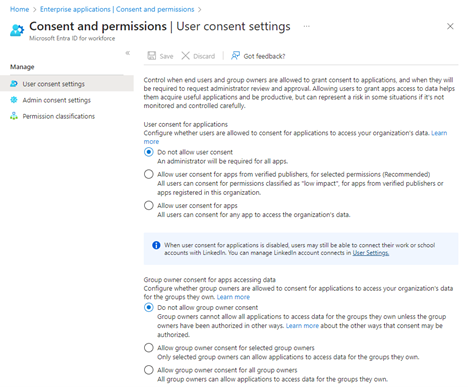Open Permission classifications menu item
Viewport: 468px width, 387px height.
pos(59,116)
